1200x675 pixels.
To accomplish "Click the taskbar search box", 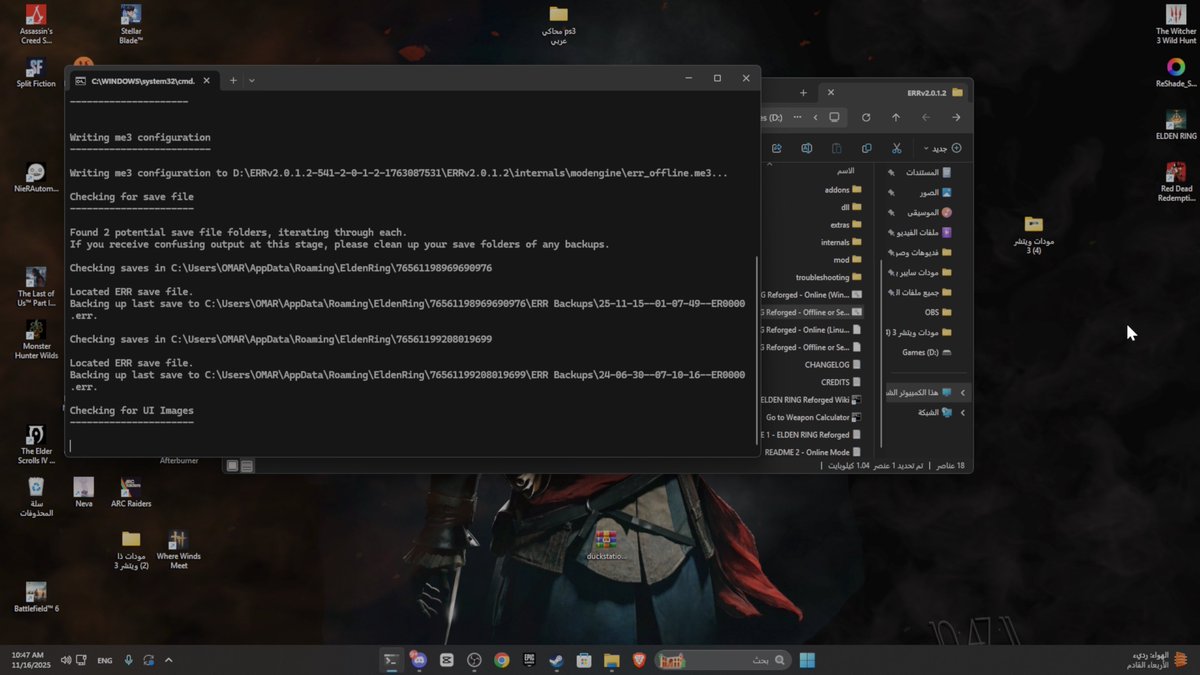I will pos(722,660).
